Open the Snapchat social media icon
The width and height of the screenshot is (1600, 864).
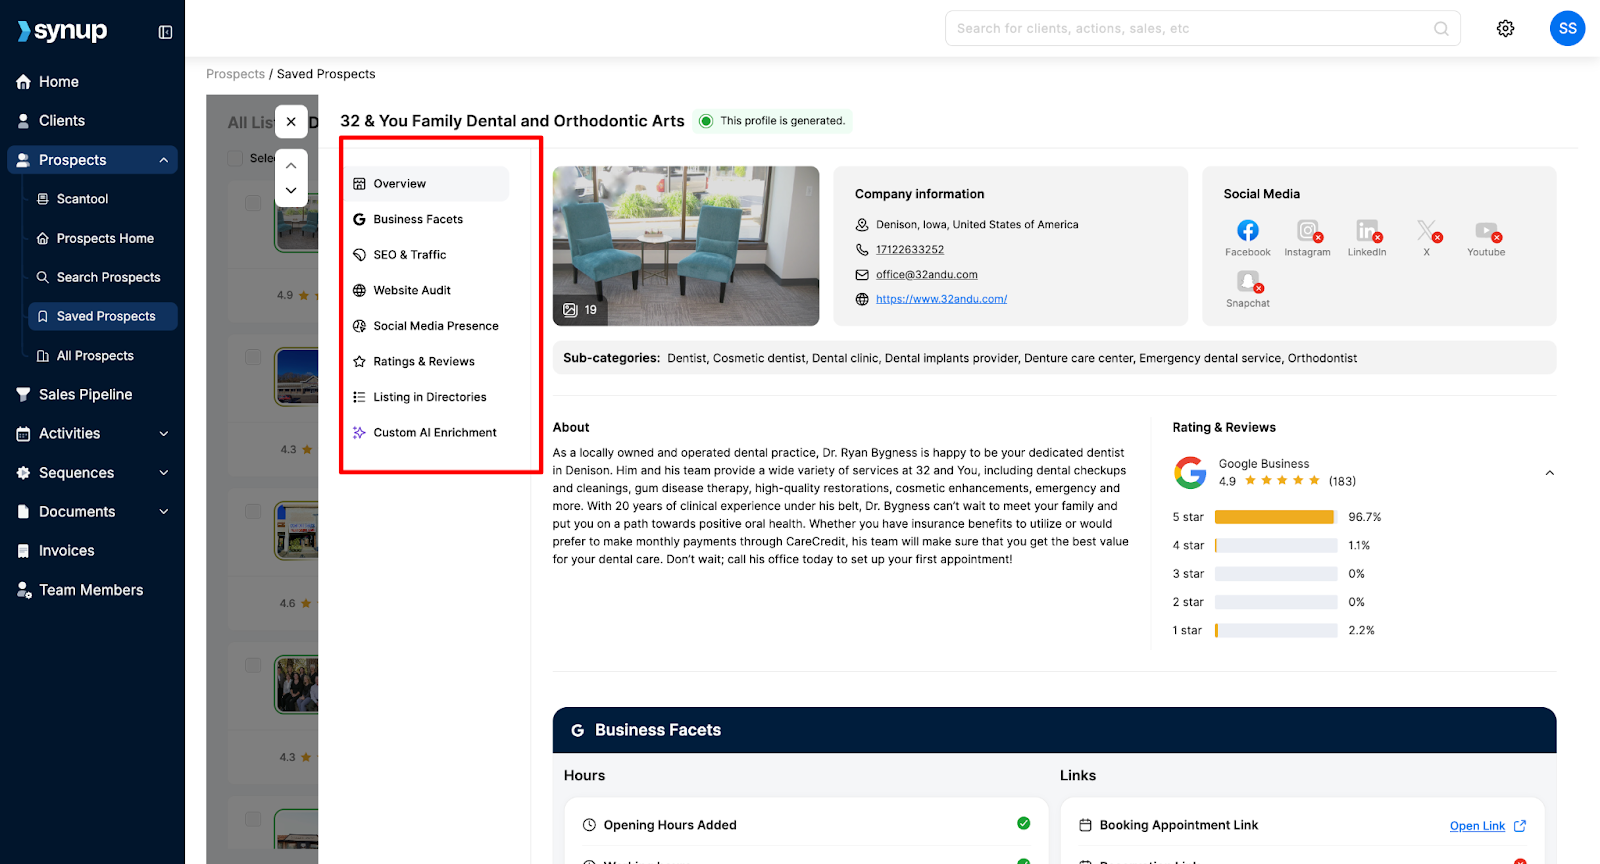1248,282
